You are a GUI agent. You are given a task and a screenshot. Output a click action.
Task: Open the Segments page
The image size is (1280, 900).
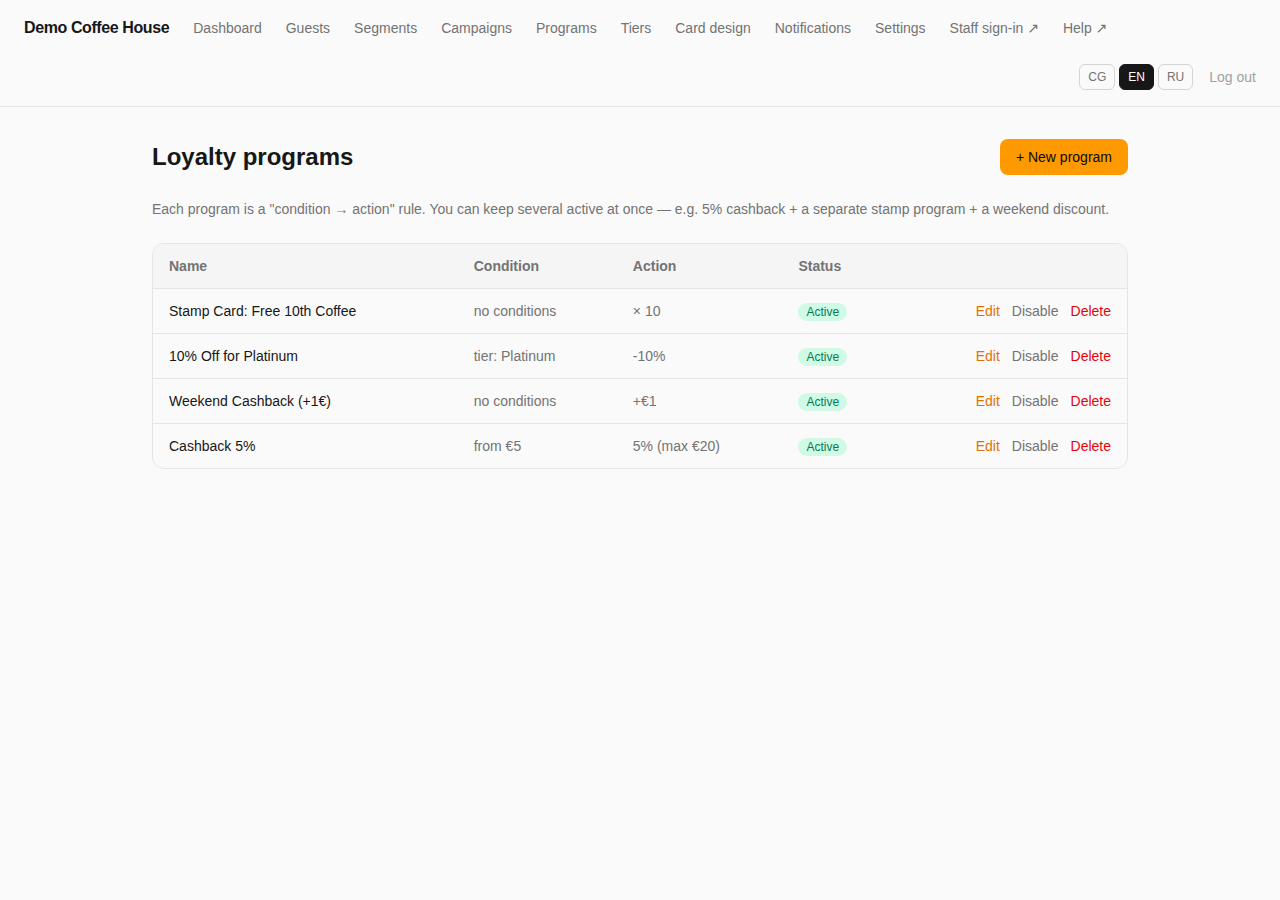coord(385,28)
